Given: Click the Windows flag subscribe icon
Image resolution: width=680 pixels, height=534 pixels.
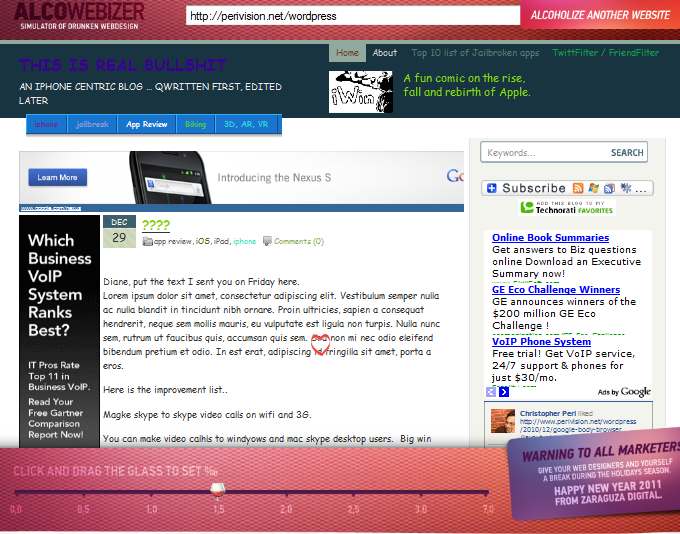Looking at the screenshot, I should coord(594,188).
